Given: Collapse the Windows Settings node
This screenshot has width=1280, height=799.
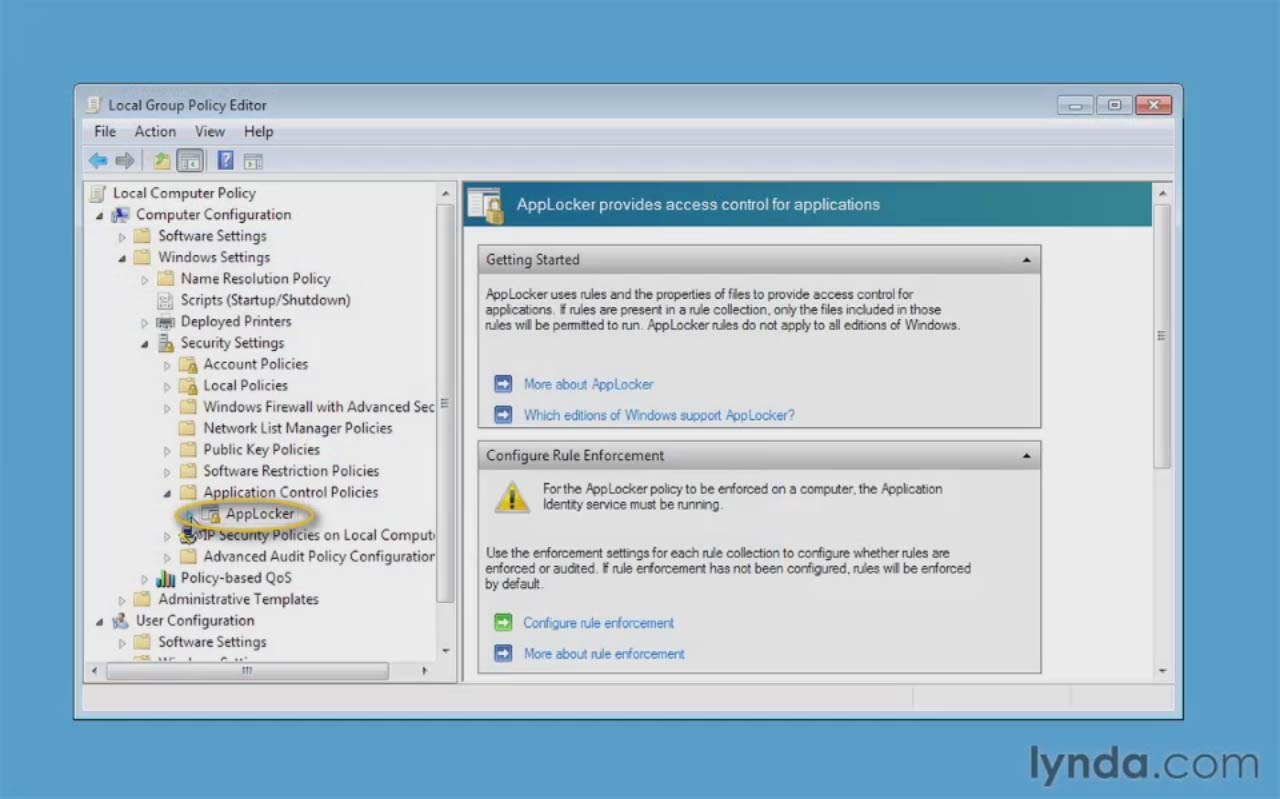Looking at the screenshot, I should pyautogui.click(x=122, y=258).
